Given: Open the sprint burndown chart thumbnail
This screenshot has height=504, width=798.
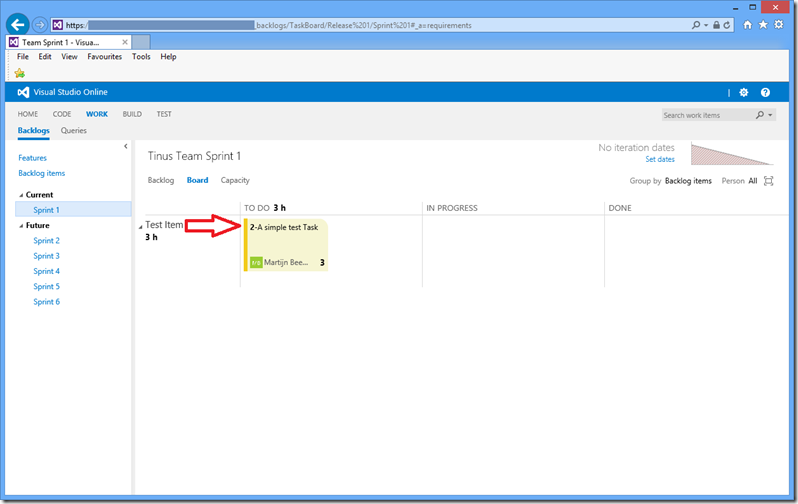Looking at the screenshot, I should (732, 154).
